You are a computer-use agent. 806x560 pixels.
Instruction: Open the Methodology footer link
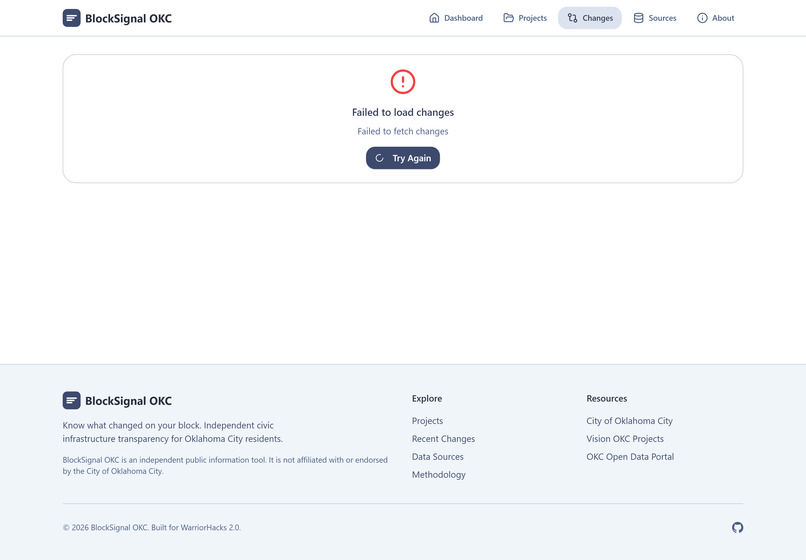438,475
